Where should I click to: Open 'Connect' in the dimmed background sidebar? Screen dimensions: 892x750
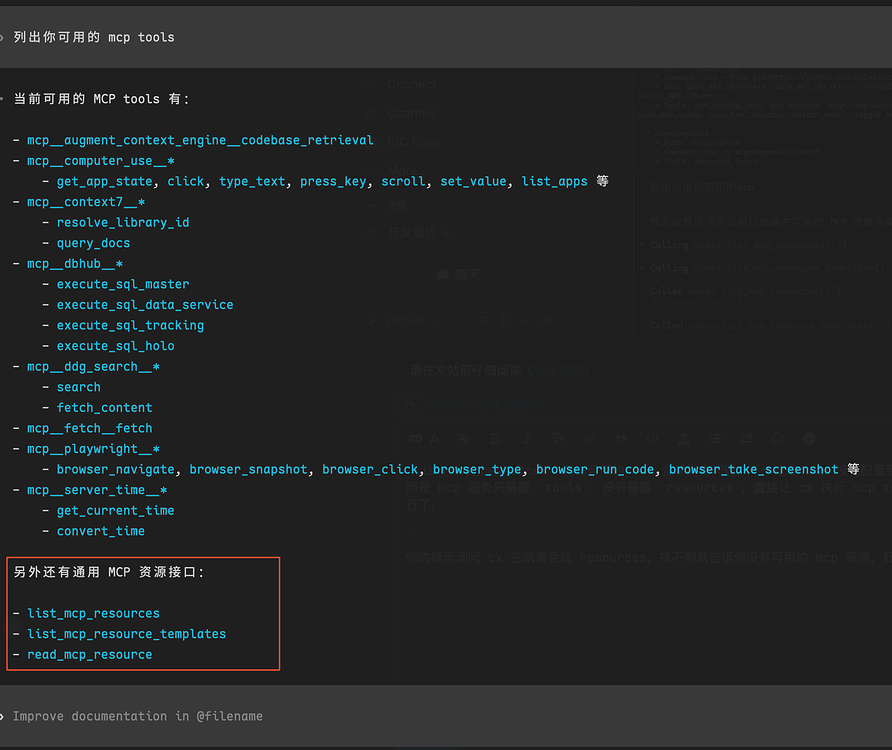(412, 84)
